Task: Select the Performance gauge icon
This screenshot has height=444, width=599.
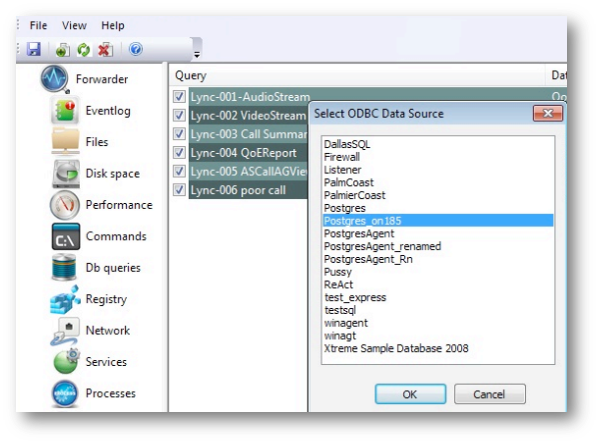Action: [65, 205]
